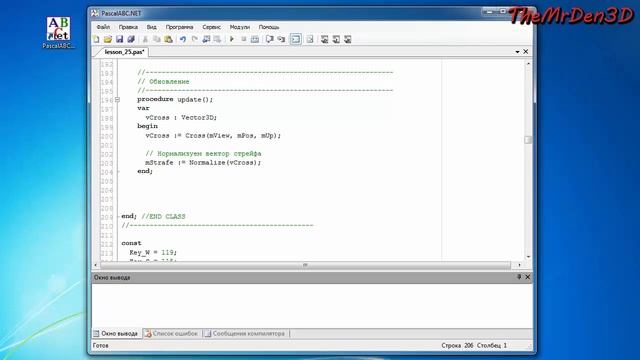This screenshot has width=640, height=360.
Task: Click last debug step icon in toolbar
Action: (x=348, y=39)
